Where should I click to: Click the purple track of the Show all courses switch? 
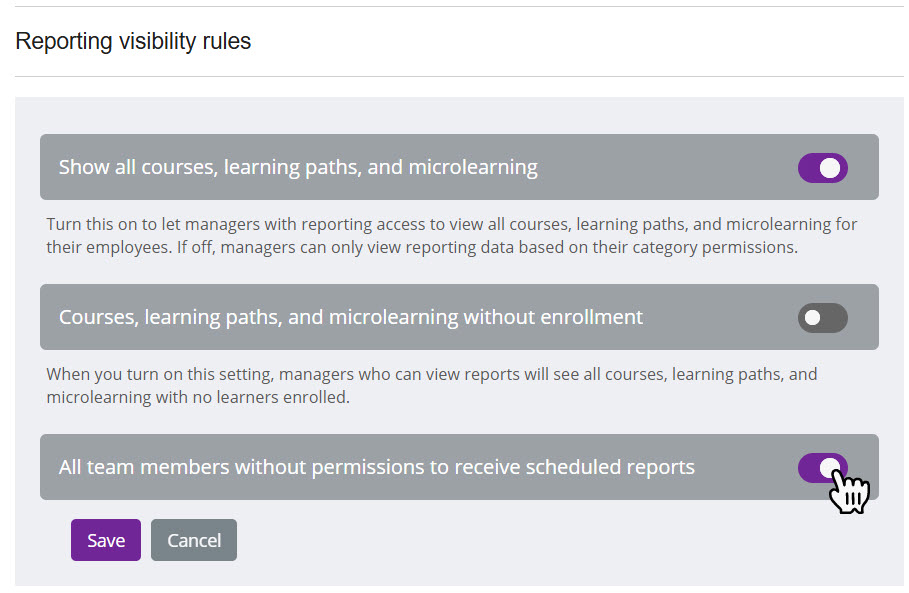(x=808, y=168)
